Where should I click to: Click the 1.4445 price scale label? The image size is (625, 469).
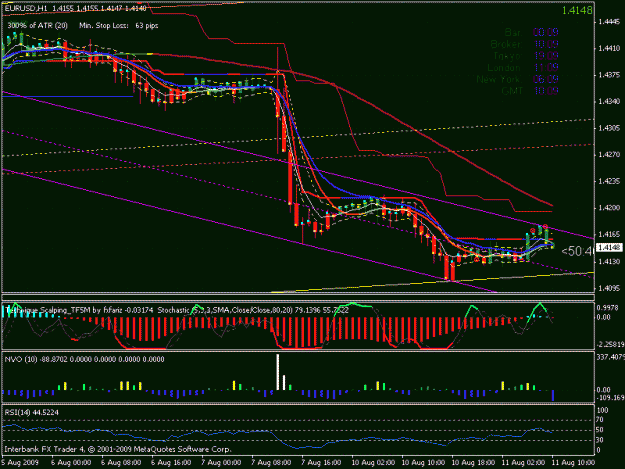[609, 22]
